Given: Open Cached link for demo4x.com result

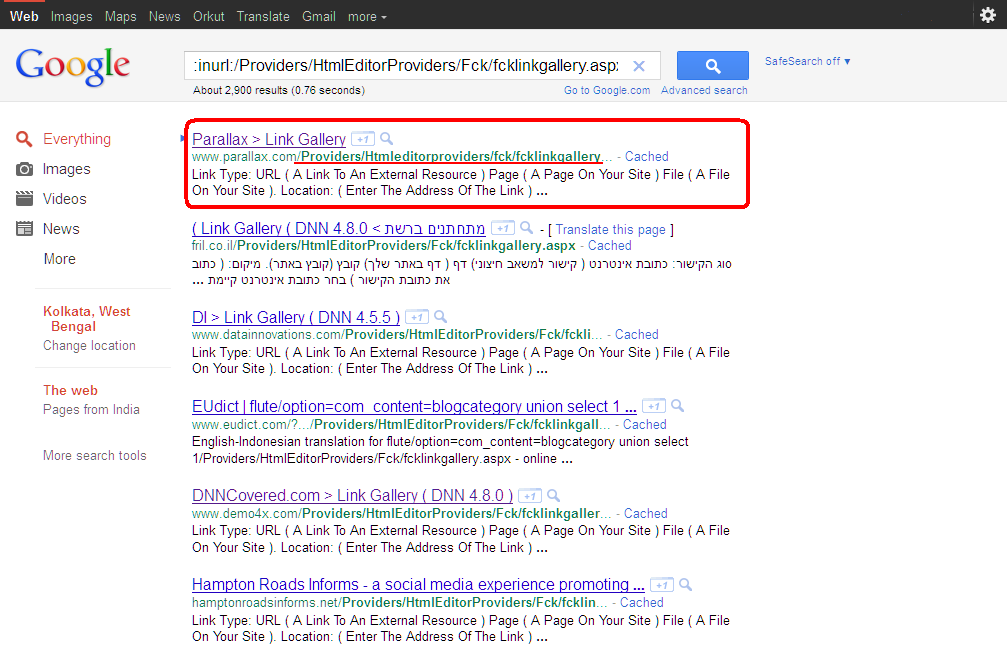Looking at the screenshot, I should click(x=645, y=514).
